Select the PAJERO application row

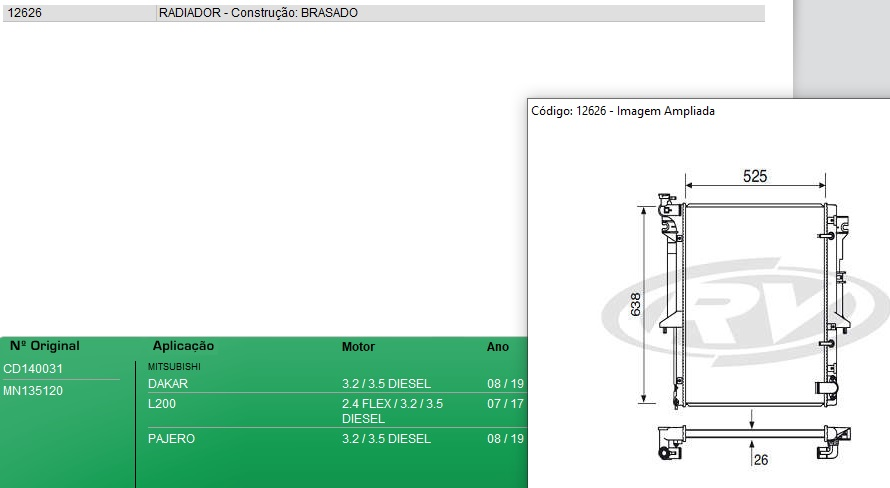(171, 439)
